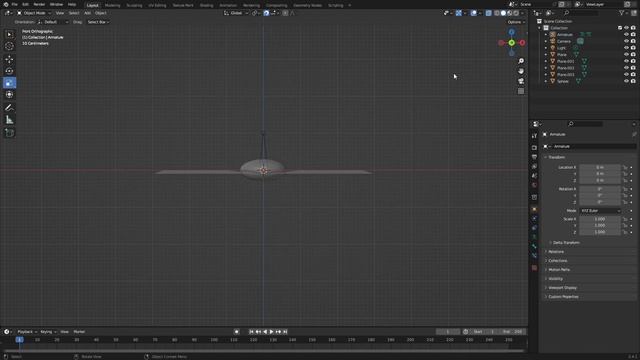Select the Add Cube tool
Viewport: 640px width, 360px height.
pos(9,133)
